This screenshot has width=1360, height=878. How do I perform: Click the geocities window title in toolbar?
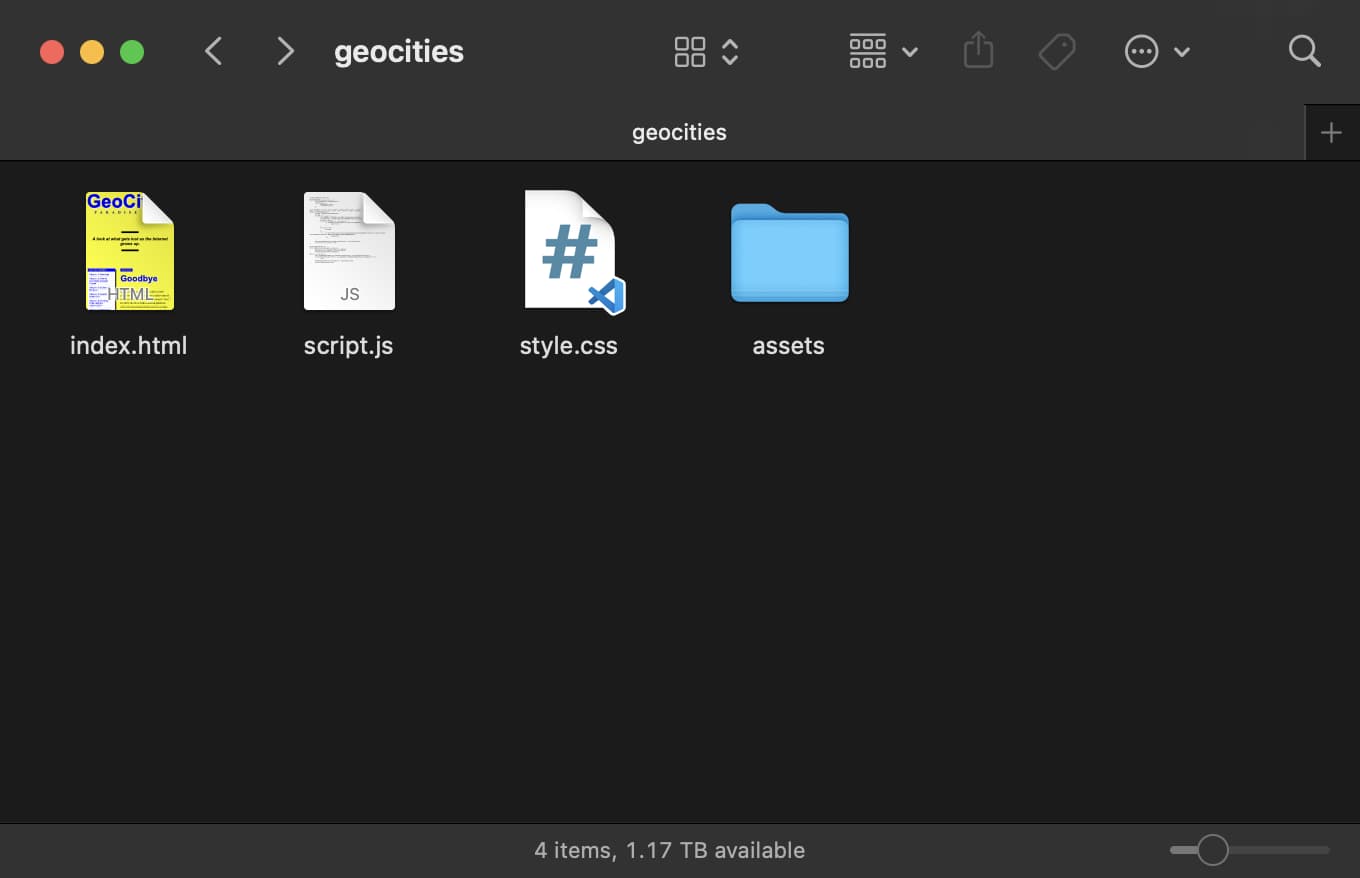(398, 52)
